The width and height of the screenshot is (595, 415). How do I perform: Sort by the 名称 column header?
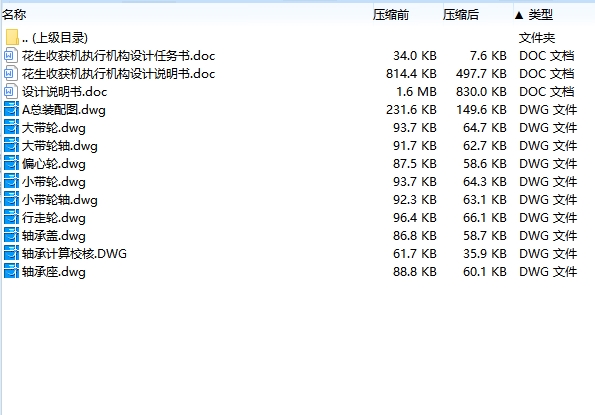point(14,15)
